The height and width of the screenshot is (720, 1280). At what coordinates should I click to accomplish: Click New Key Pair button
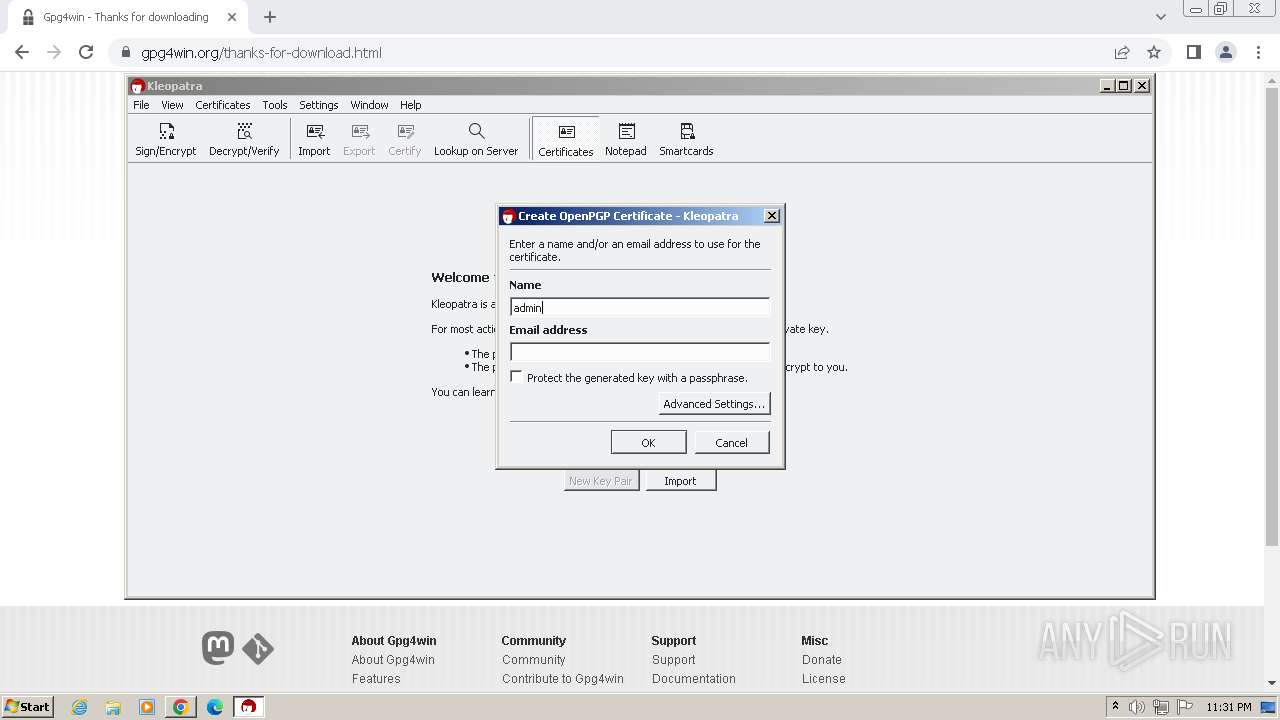(x=601, y=481)
